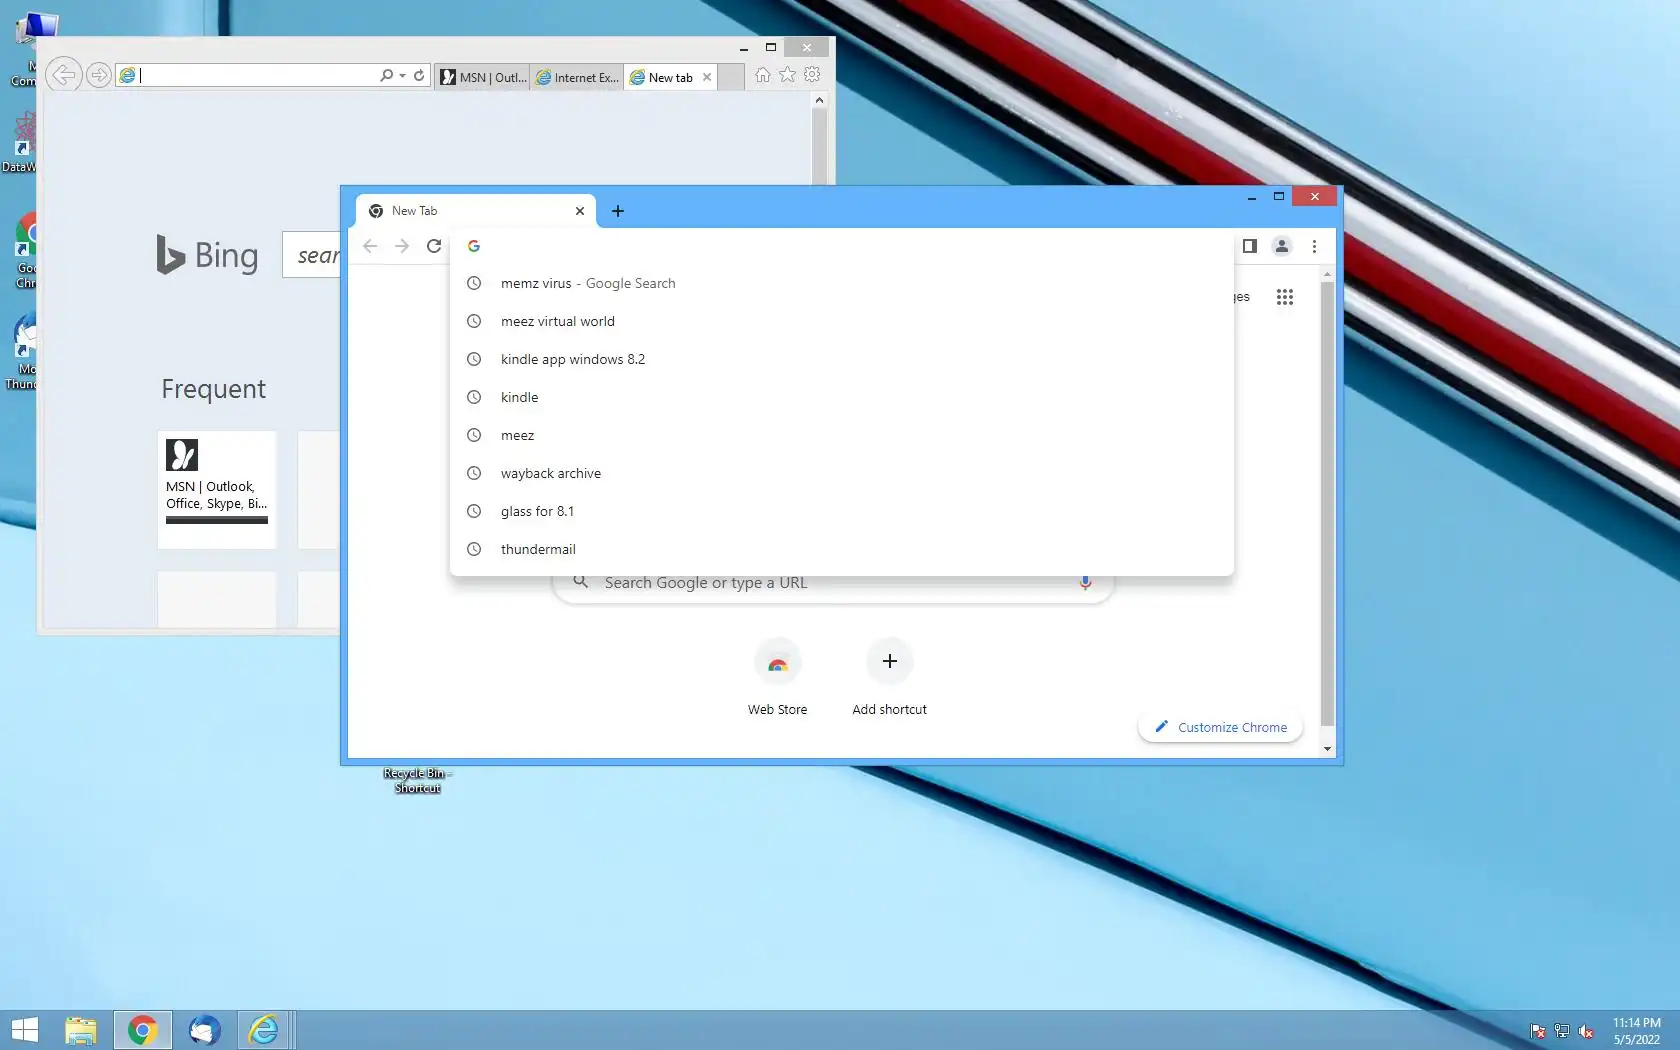The width and height of the screenshot is (1680, 1050).
Task: Go back in Internet Explorer
Action: [x=64, y=75]
